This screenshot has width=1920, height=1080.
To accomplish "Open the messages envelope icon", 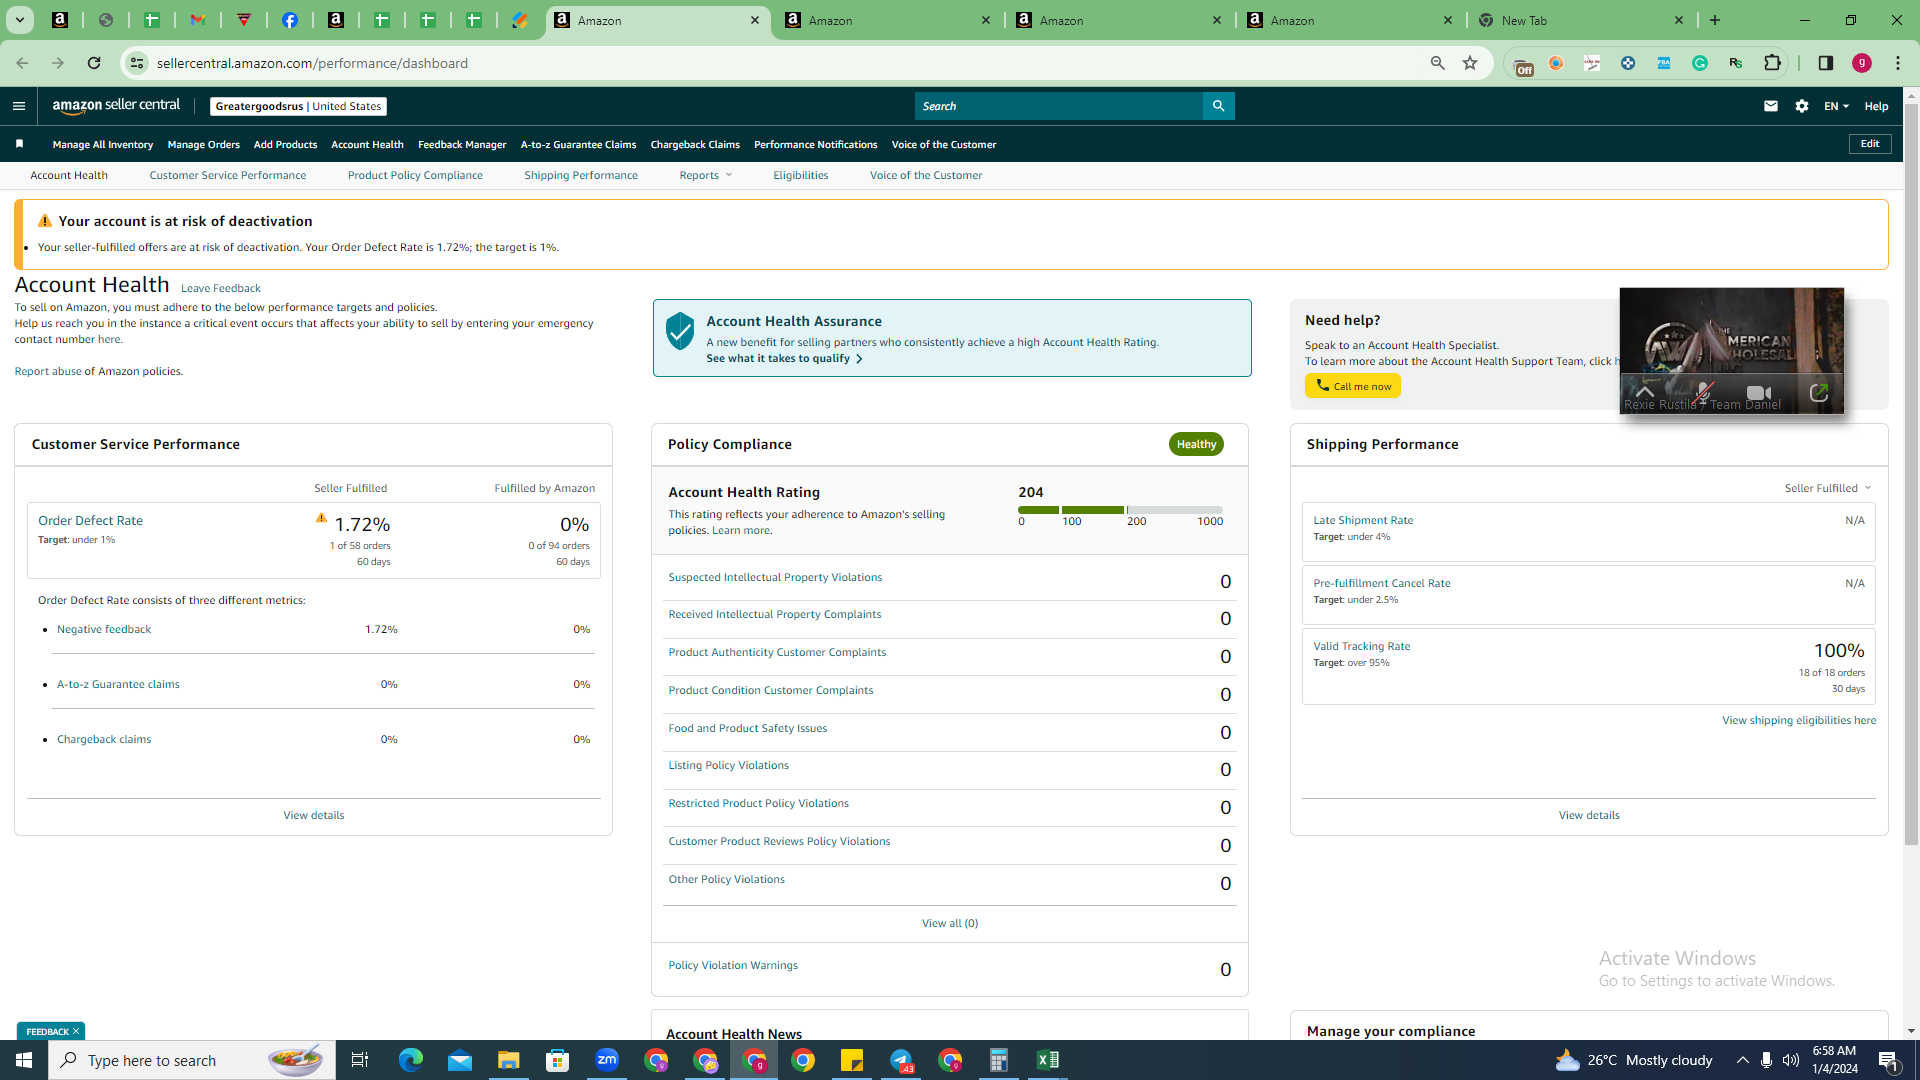I will pos(1771,106).
